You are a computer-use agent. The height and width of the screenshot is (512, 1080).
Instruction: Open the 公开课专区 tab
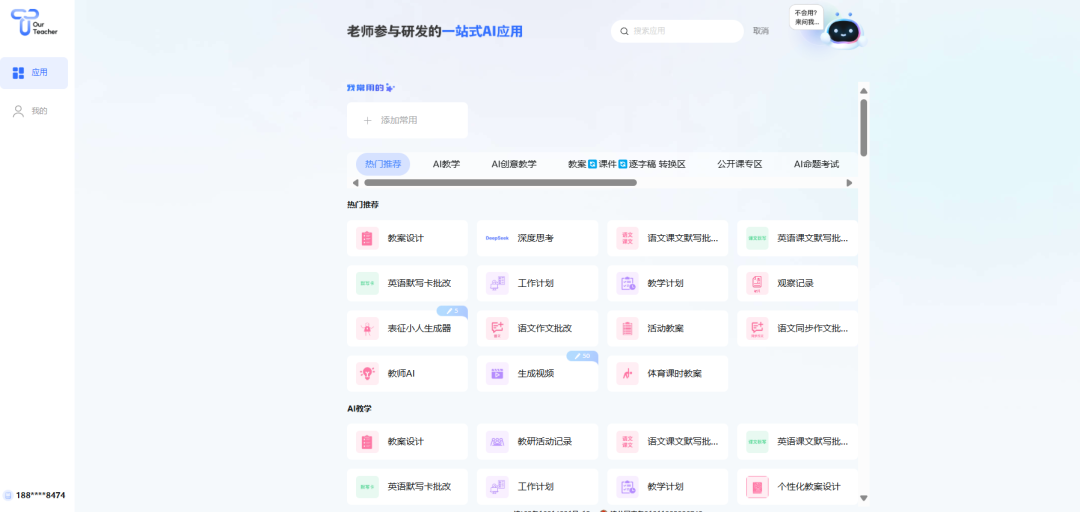[x=739, y=164]
